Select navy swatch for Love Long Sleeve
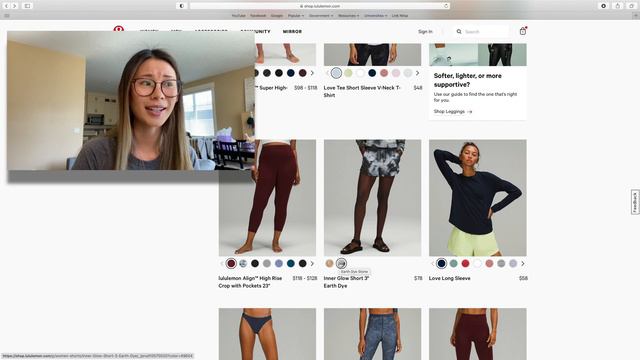 (x=441, y=264)
